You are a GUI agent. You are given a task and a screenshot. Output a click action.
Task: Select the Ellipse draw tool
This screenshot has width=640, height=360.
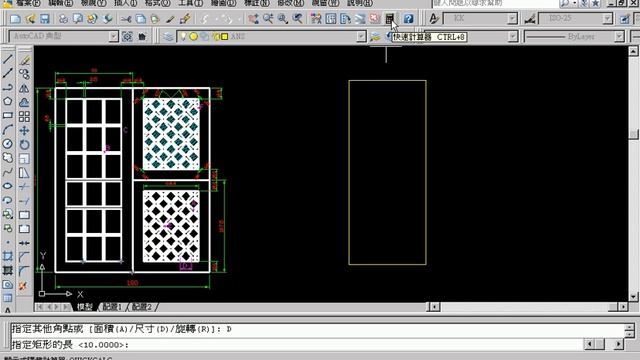pos(7,186)
